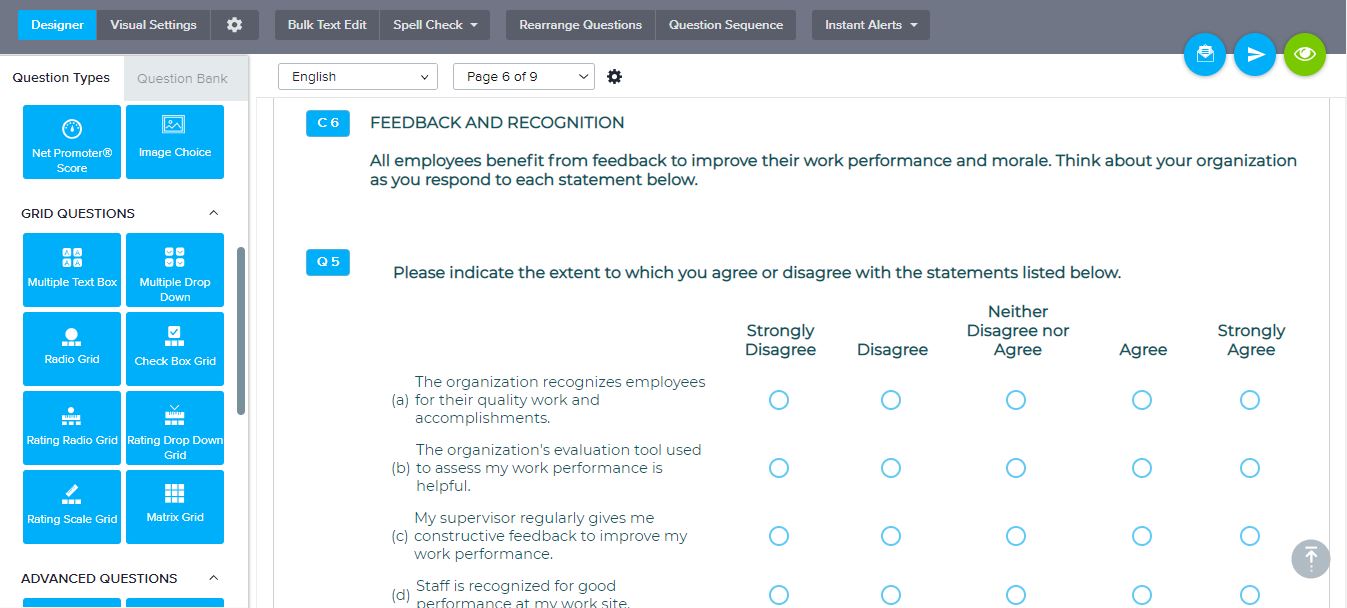Choose Strongly Agree for statement (c)

[x=1250, y=536]
